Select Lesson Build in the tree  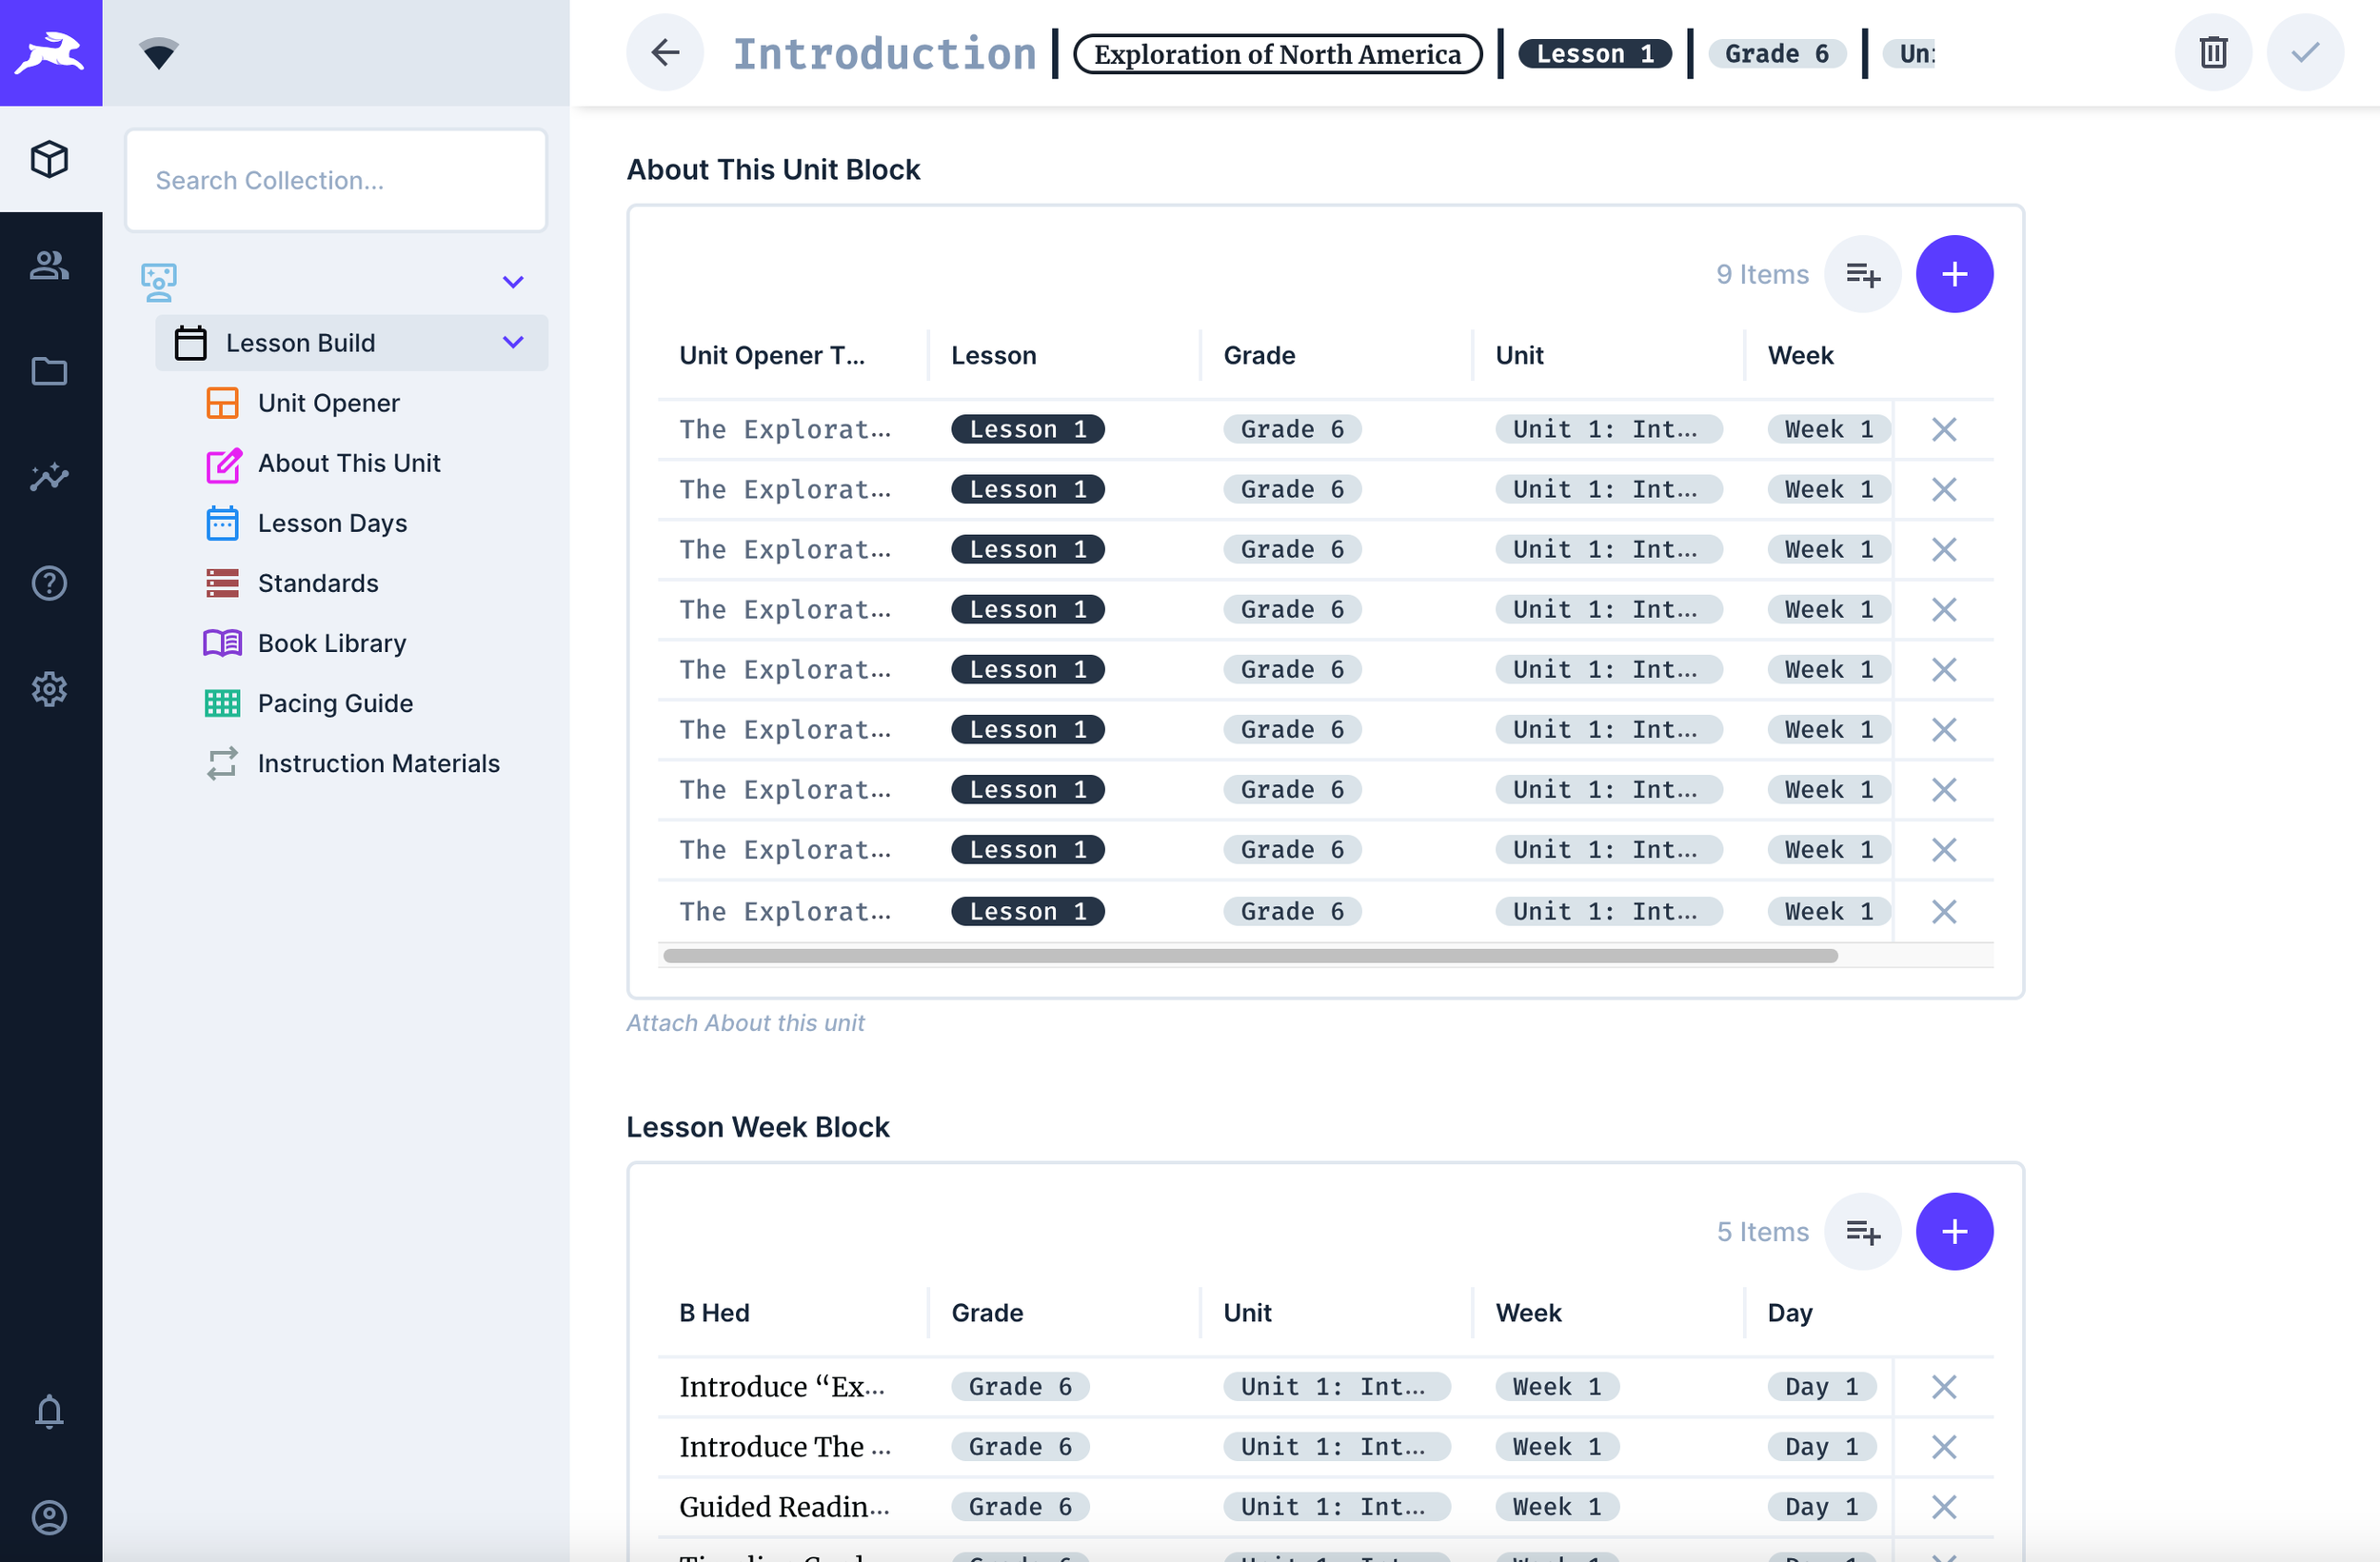[351, 343]
